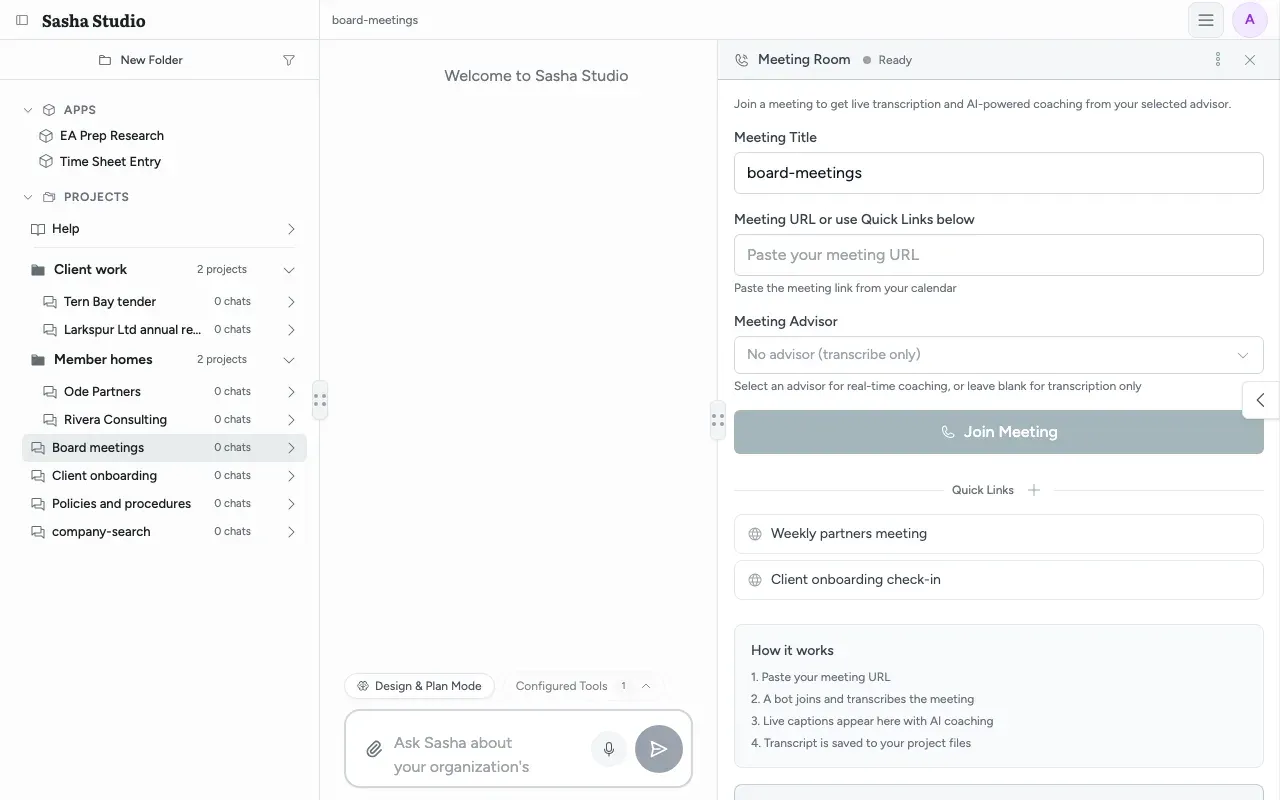1280x800 pixels.
Task: Click the Join Meeting button
Action: (998, 432)
